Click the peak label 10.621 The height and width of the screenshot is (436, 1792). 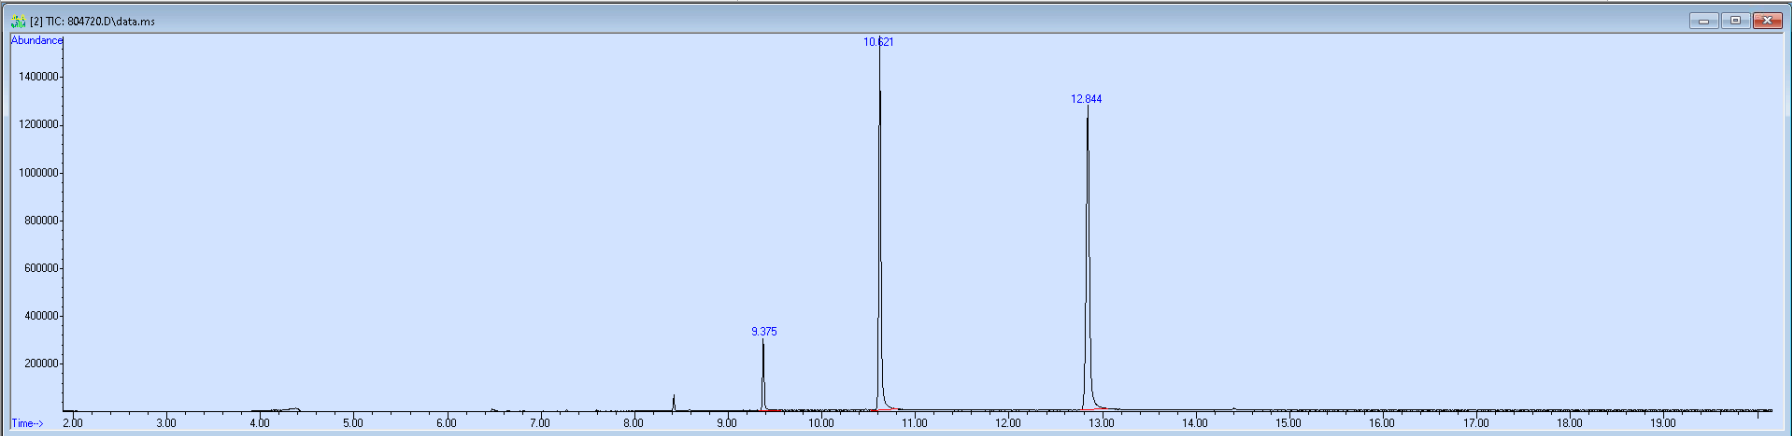[879, 42]
